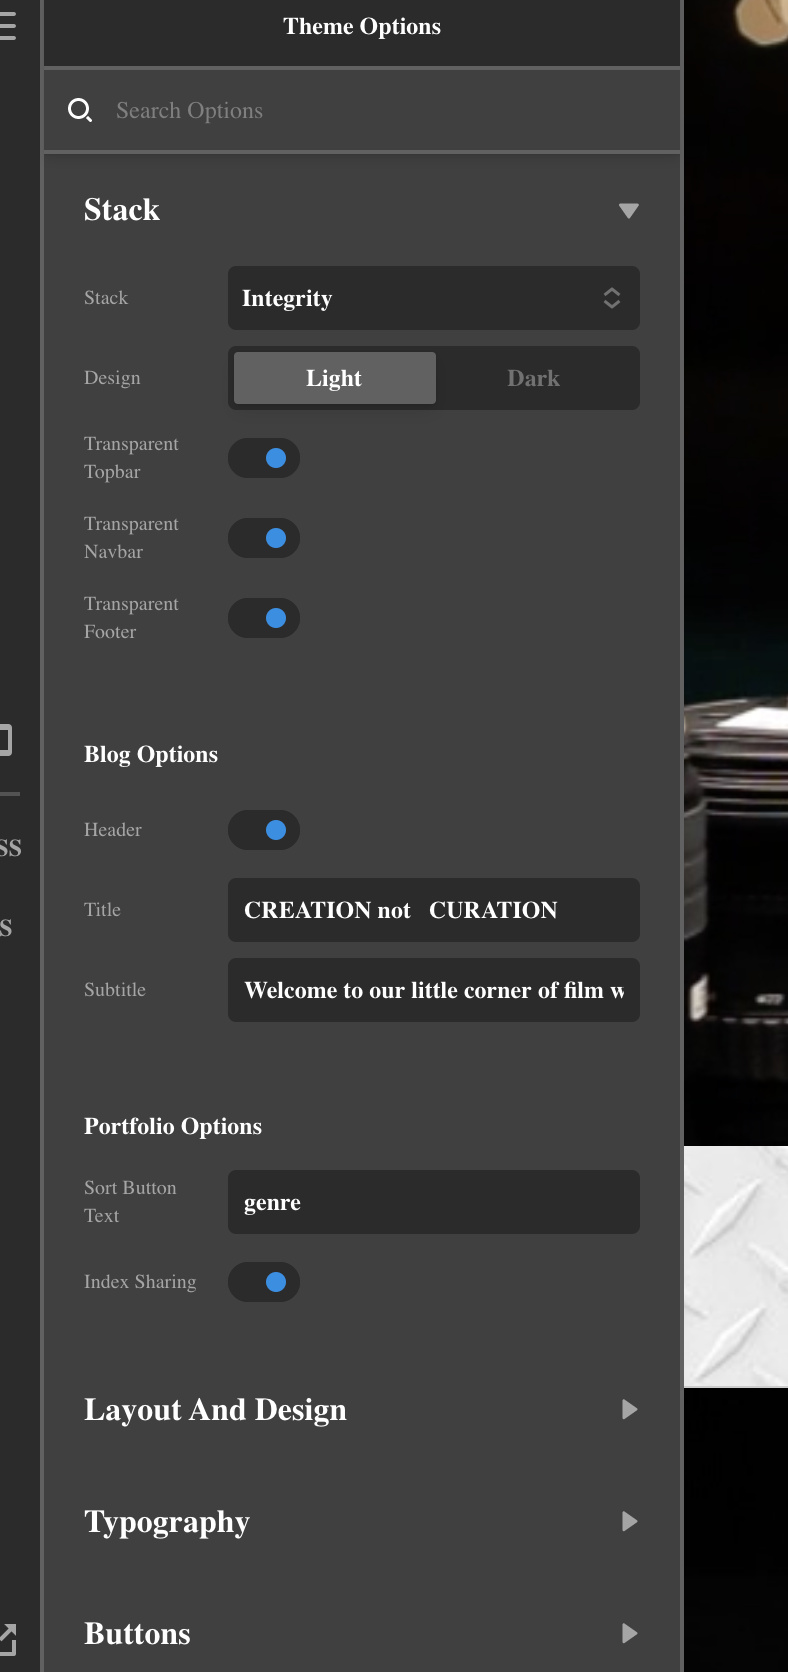The image size is (788, 1672).
Task: Select the Dark design option
Action: [533, 378]
